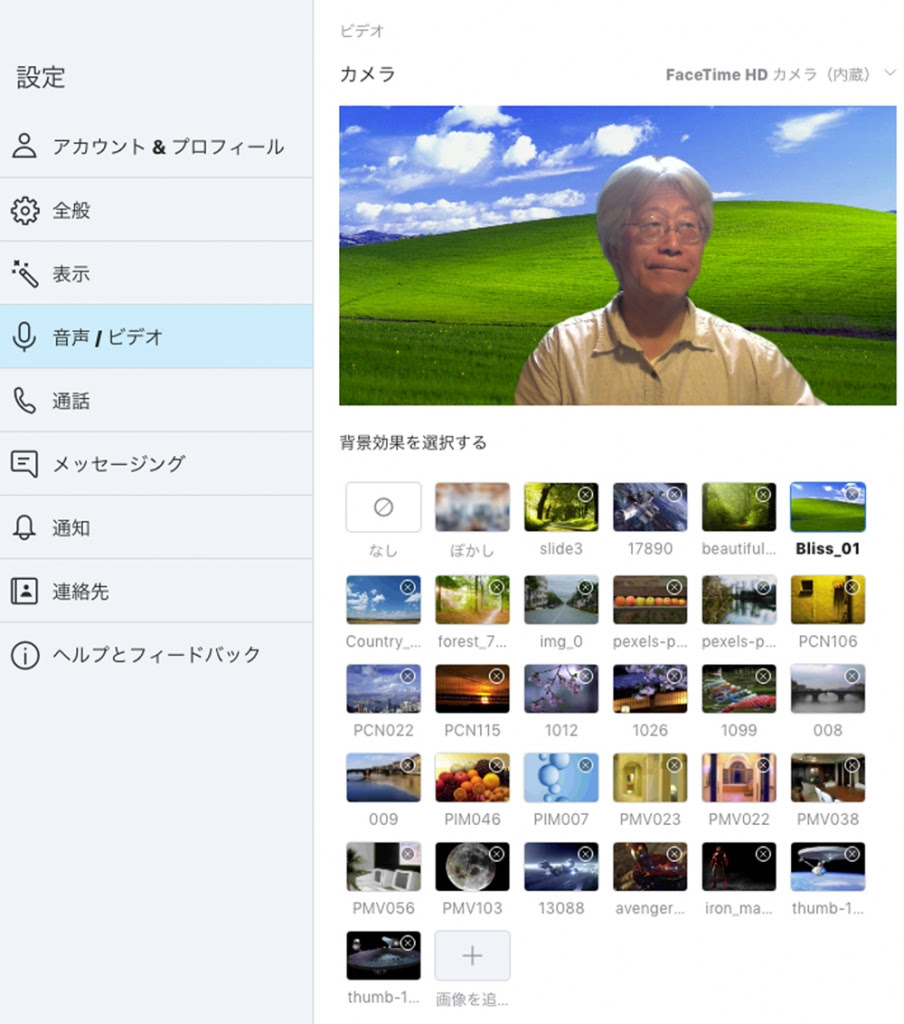The width and height of the screenshot is (904, 1024).
Task: Choose the img_0 road background
Action: [561, 600]
